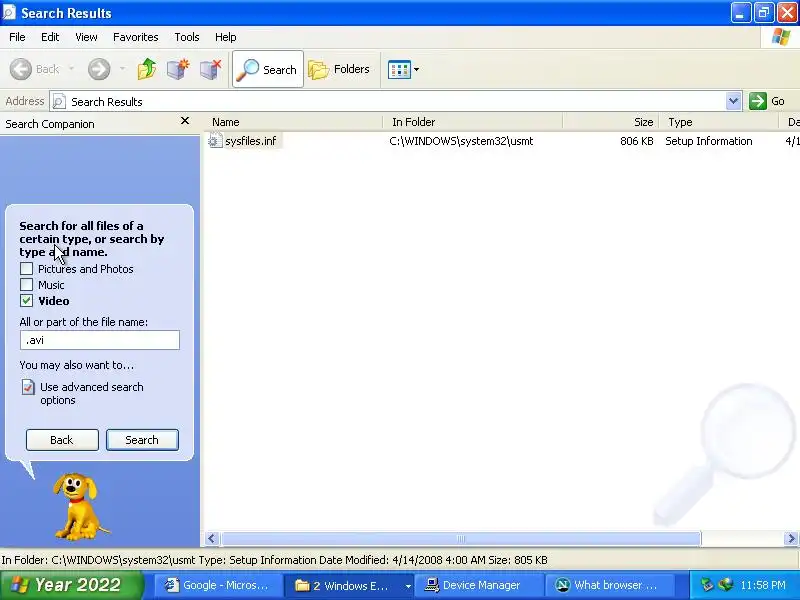Click the Search button in Search Companion
Image resolution: width=800 pixels, height=600 pixels.
pos(142,440)
